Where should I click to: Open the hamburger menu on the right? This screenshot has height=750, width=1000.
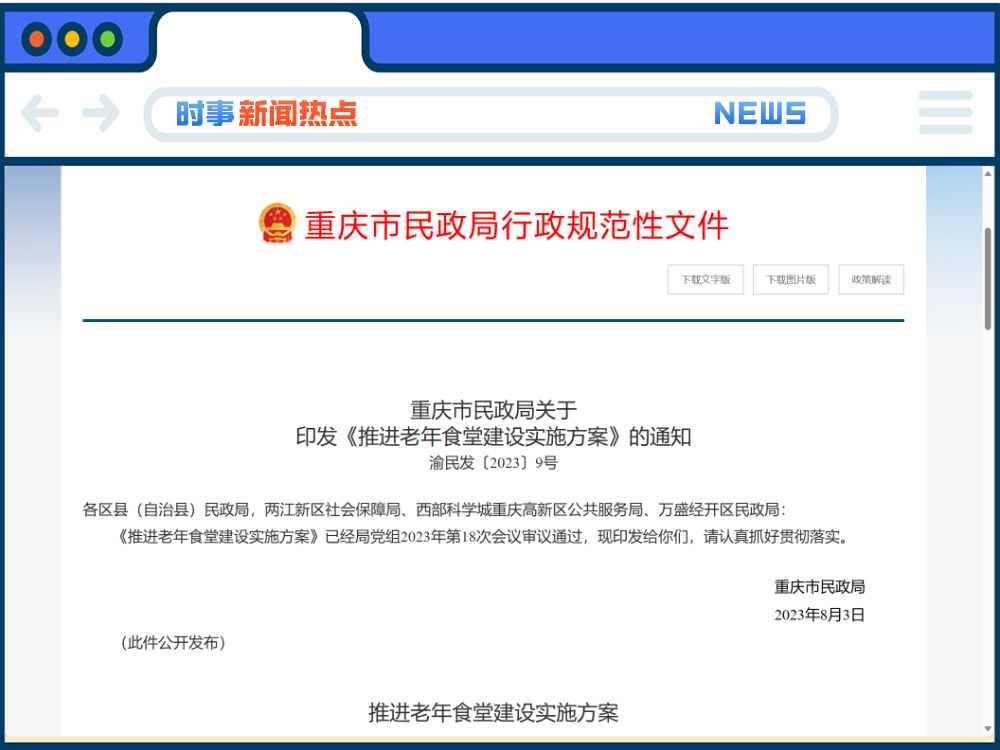point(944,113)
